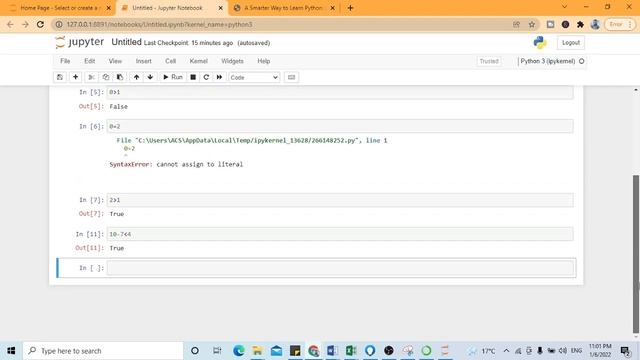Image resolution: width=640 pixels, height=360 pixels.
Task: Close the Untitled Jupyter Notebook tab
Action: (x=220, y=8)
